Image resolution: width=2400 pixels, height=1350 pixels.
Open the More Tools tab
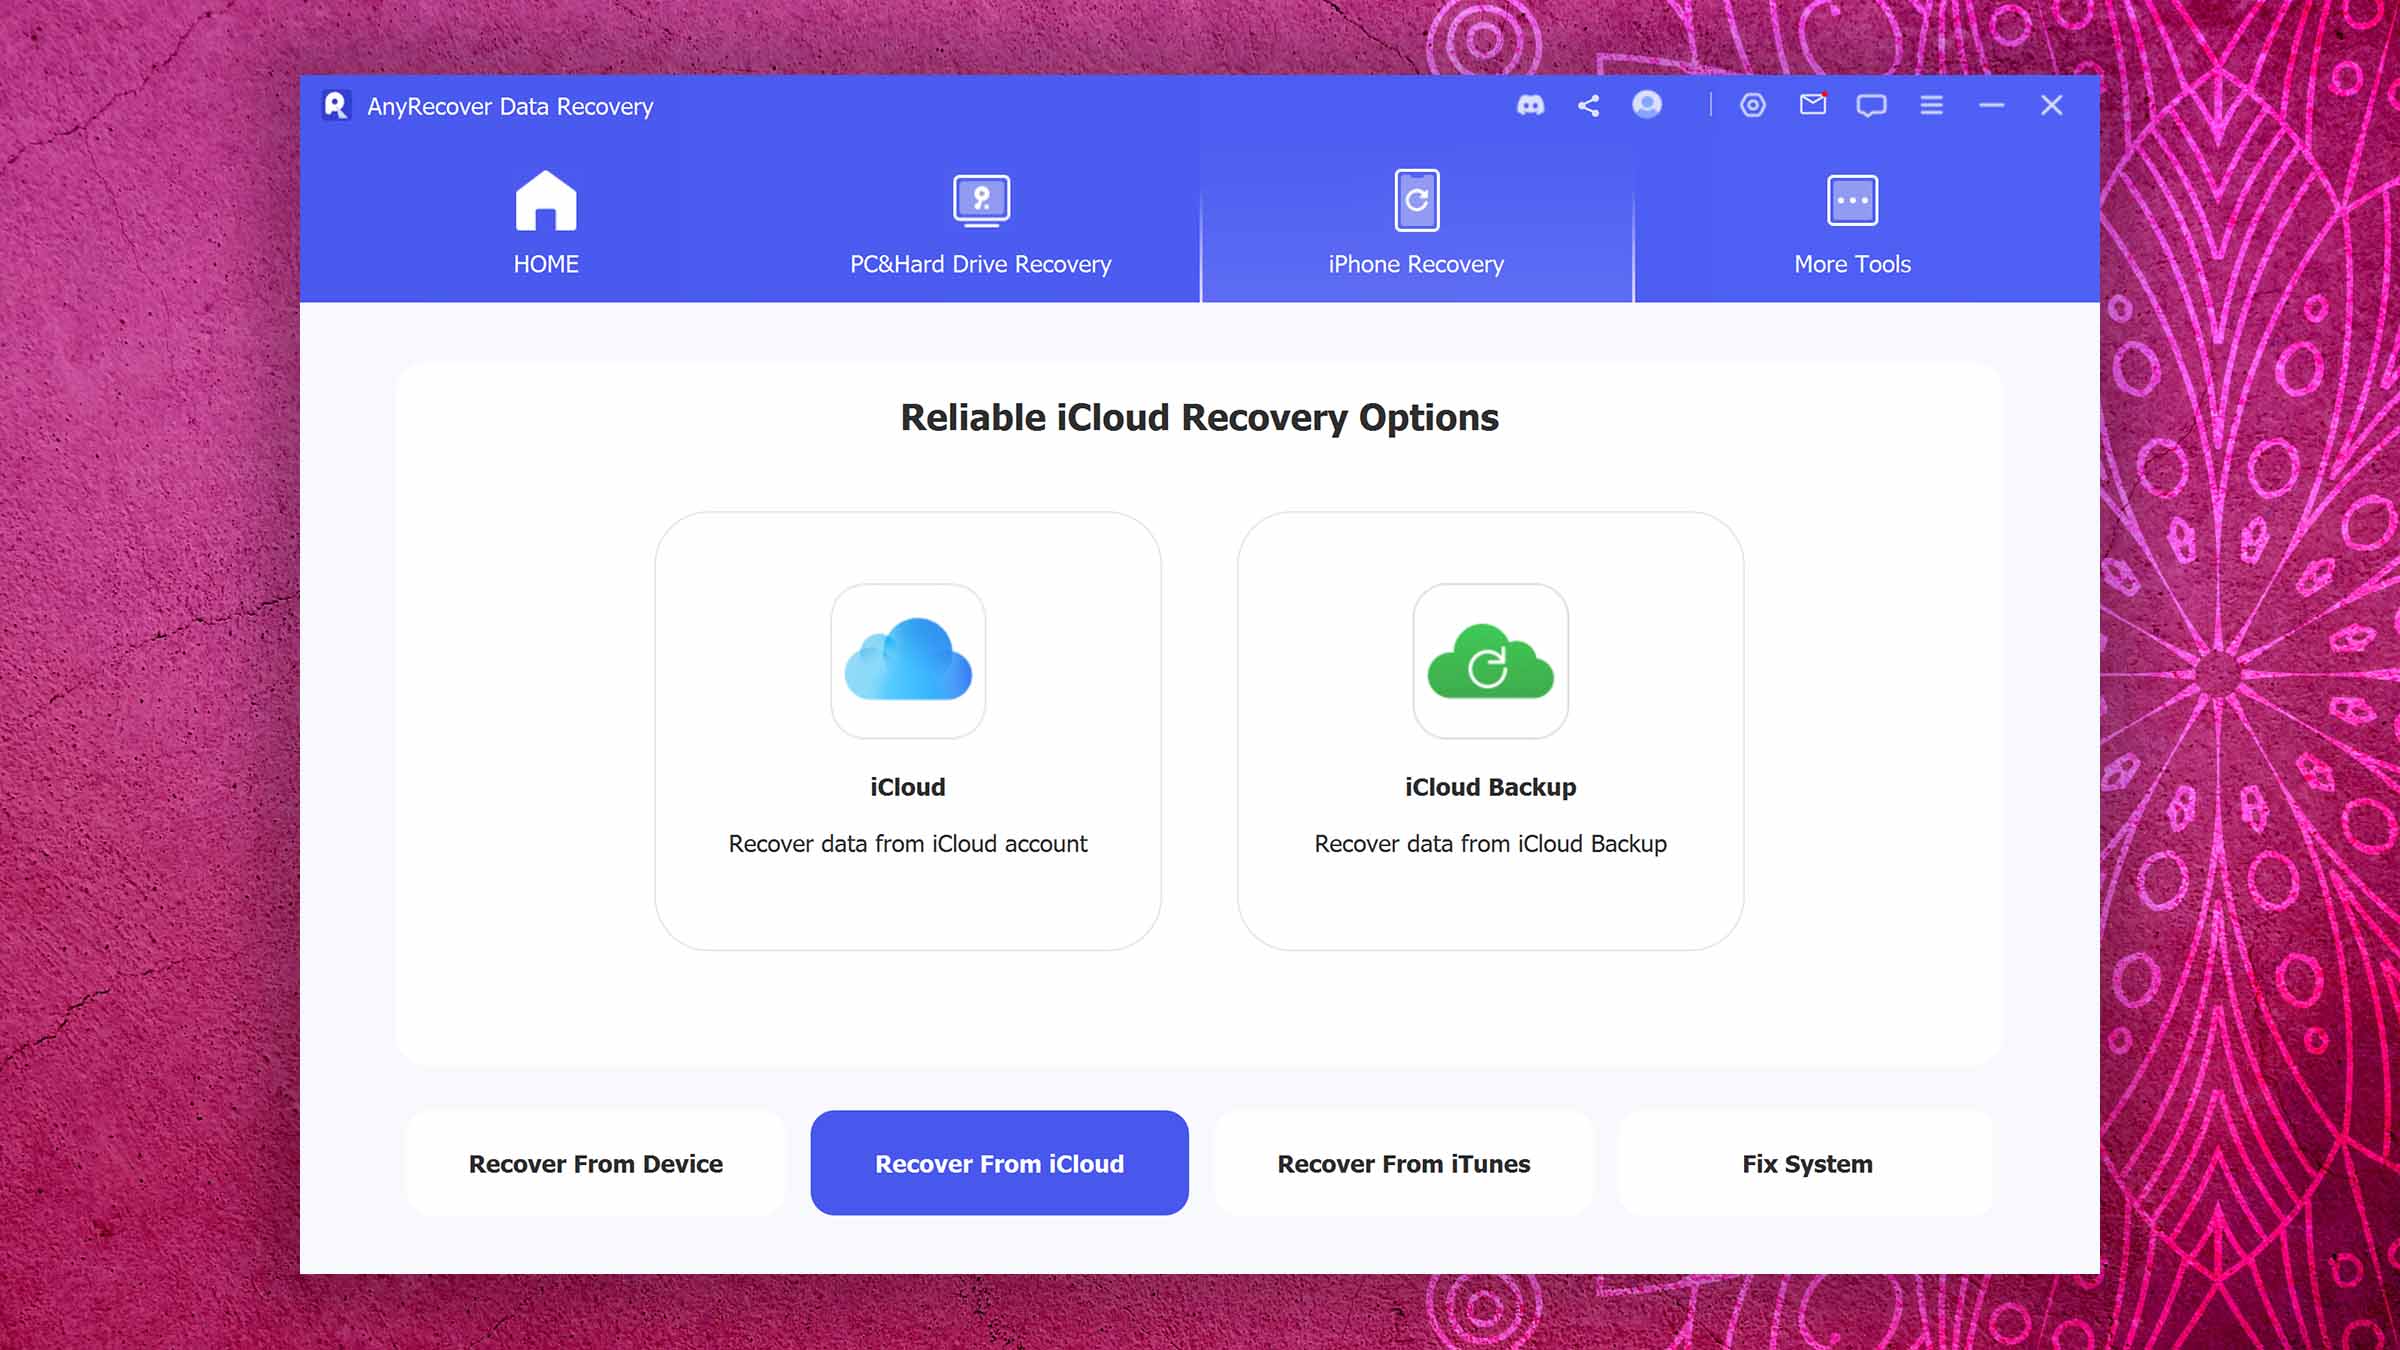pos(1852,222)
